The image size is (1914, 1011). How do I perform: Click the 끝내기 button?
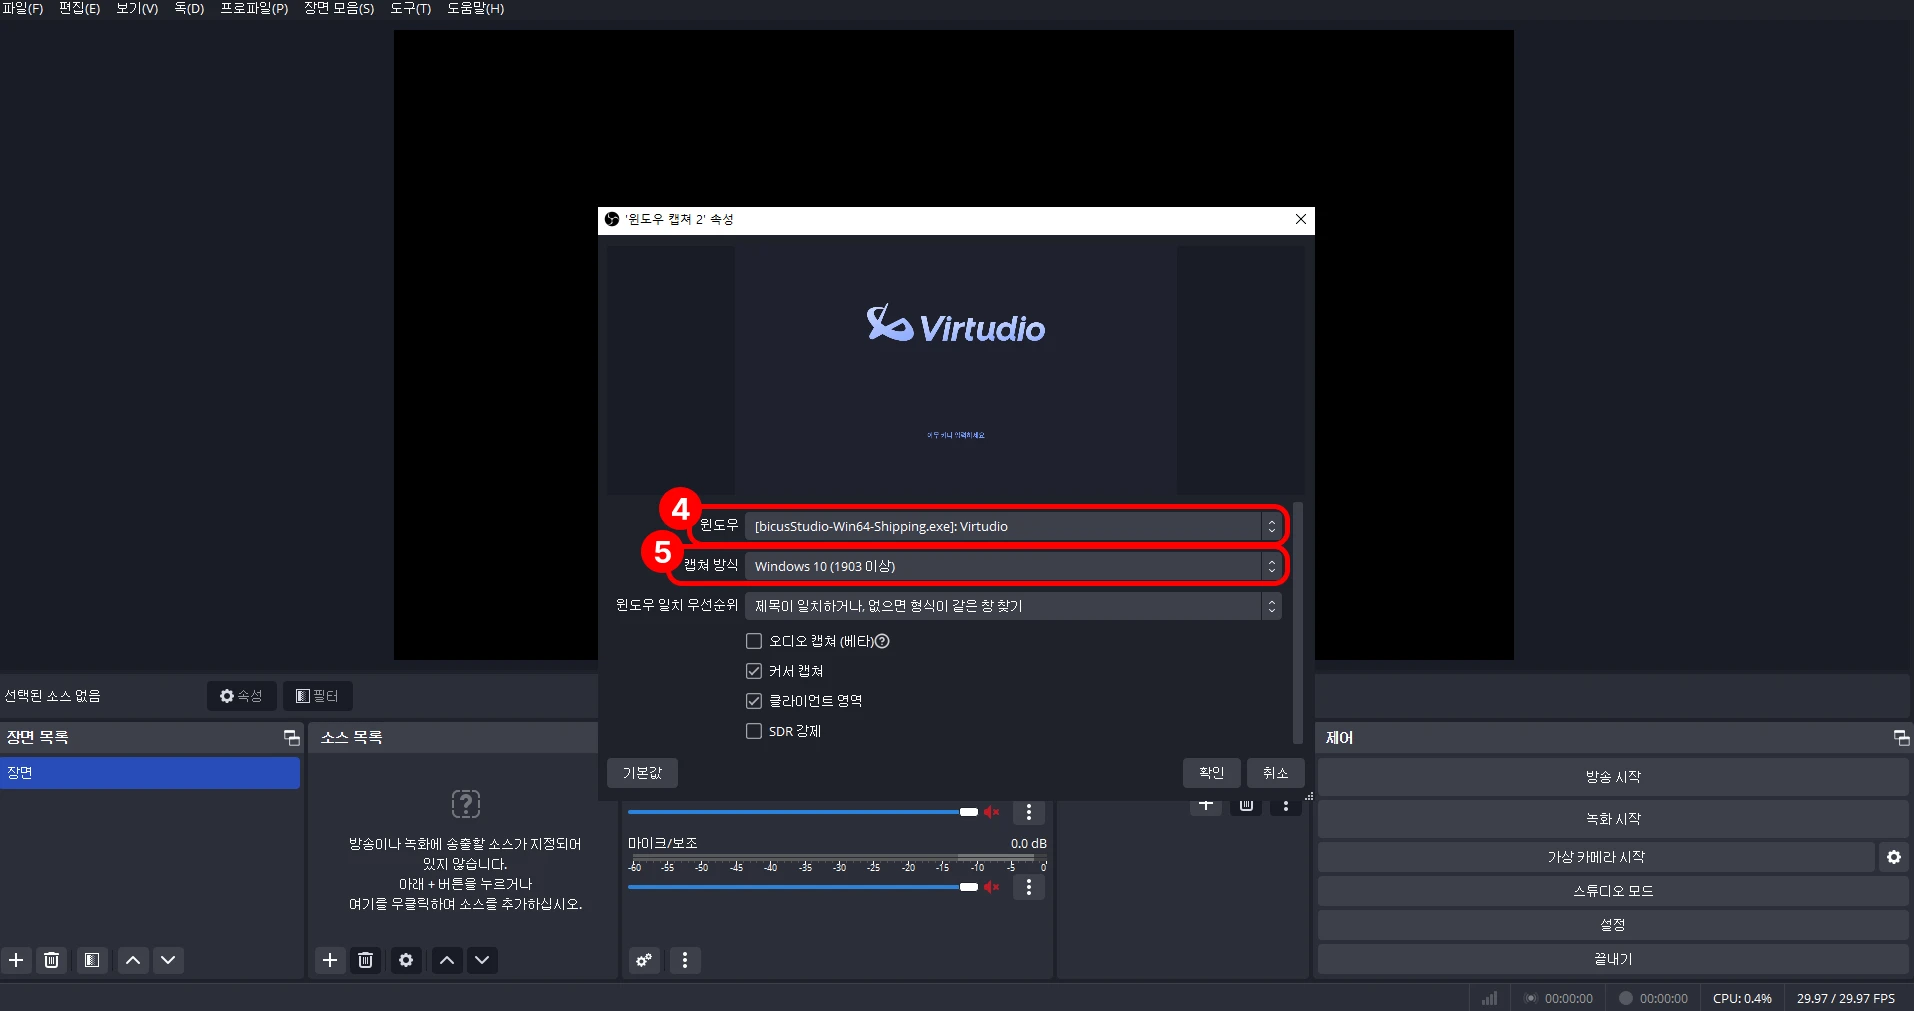1613,959
